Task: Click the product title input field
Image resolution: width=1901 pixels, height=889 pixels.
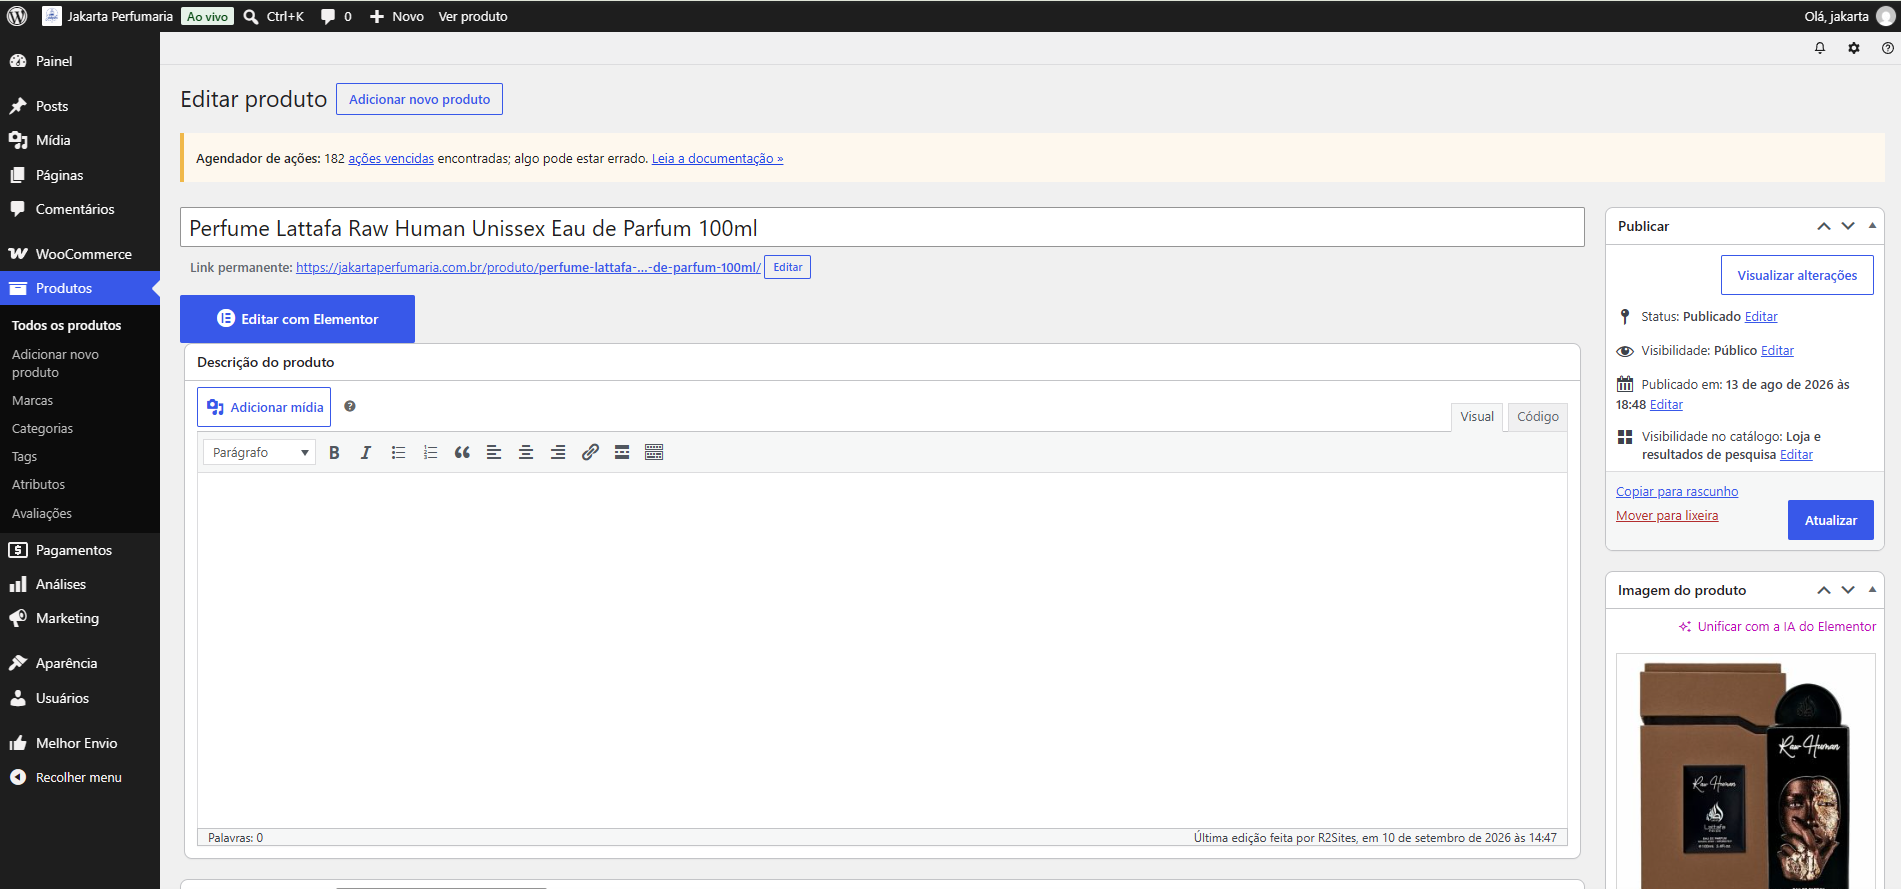Action: point(882,227)
